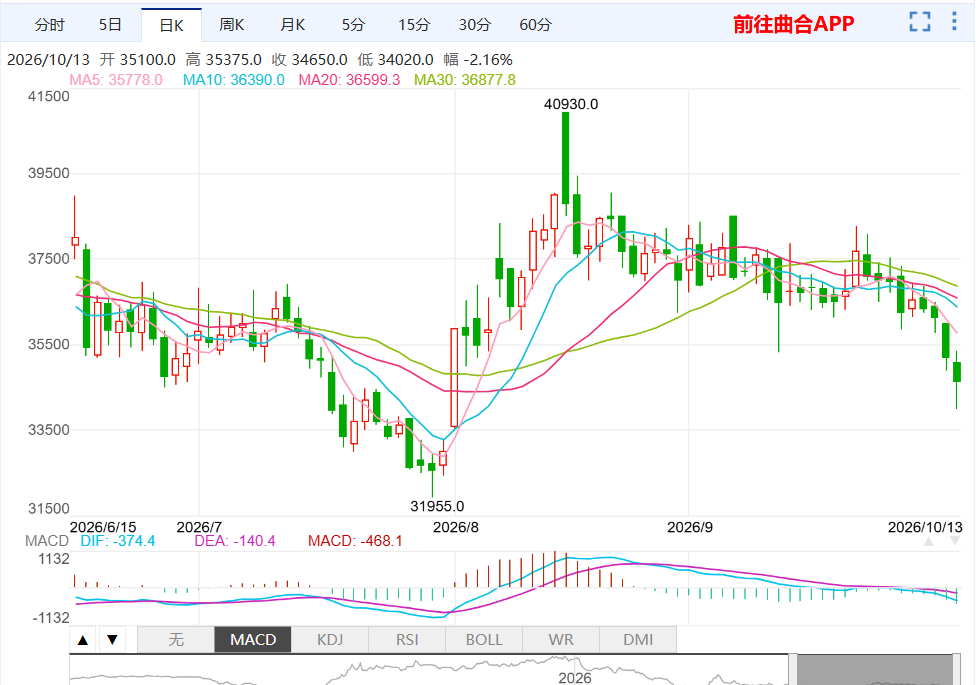This screenshot has width=976, height=685.
Task: Select the 30分 interval tab
Action: point(475,25)
